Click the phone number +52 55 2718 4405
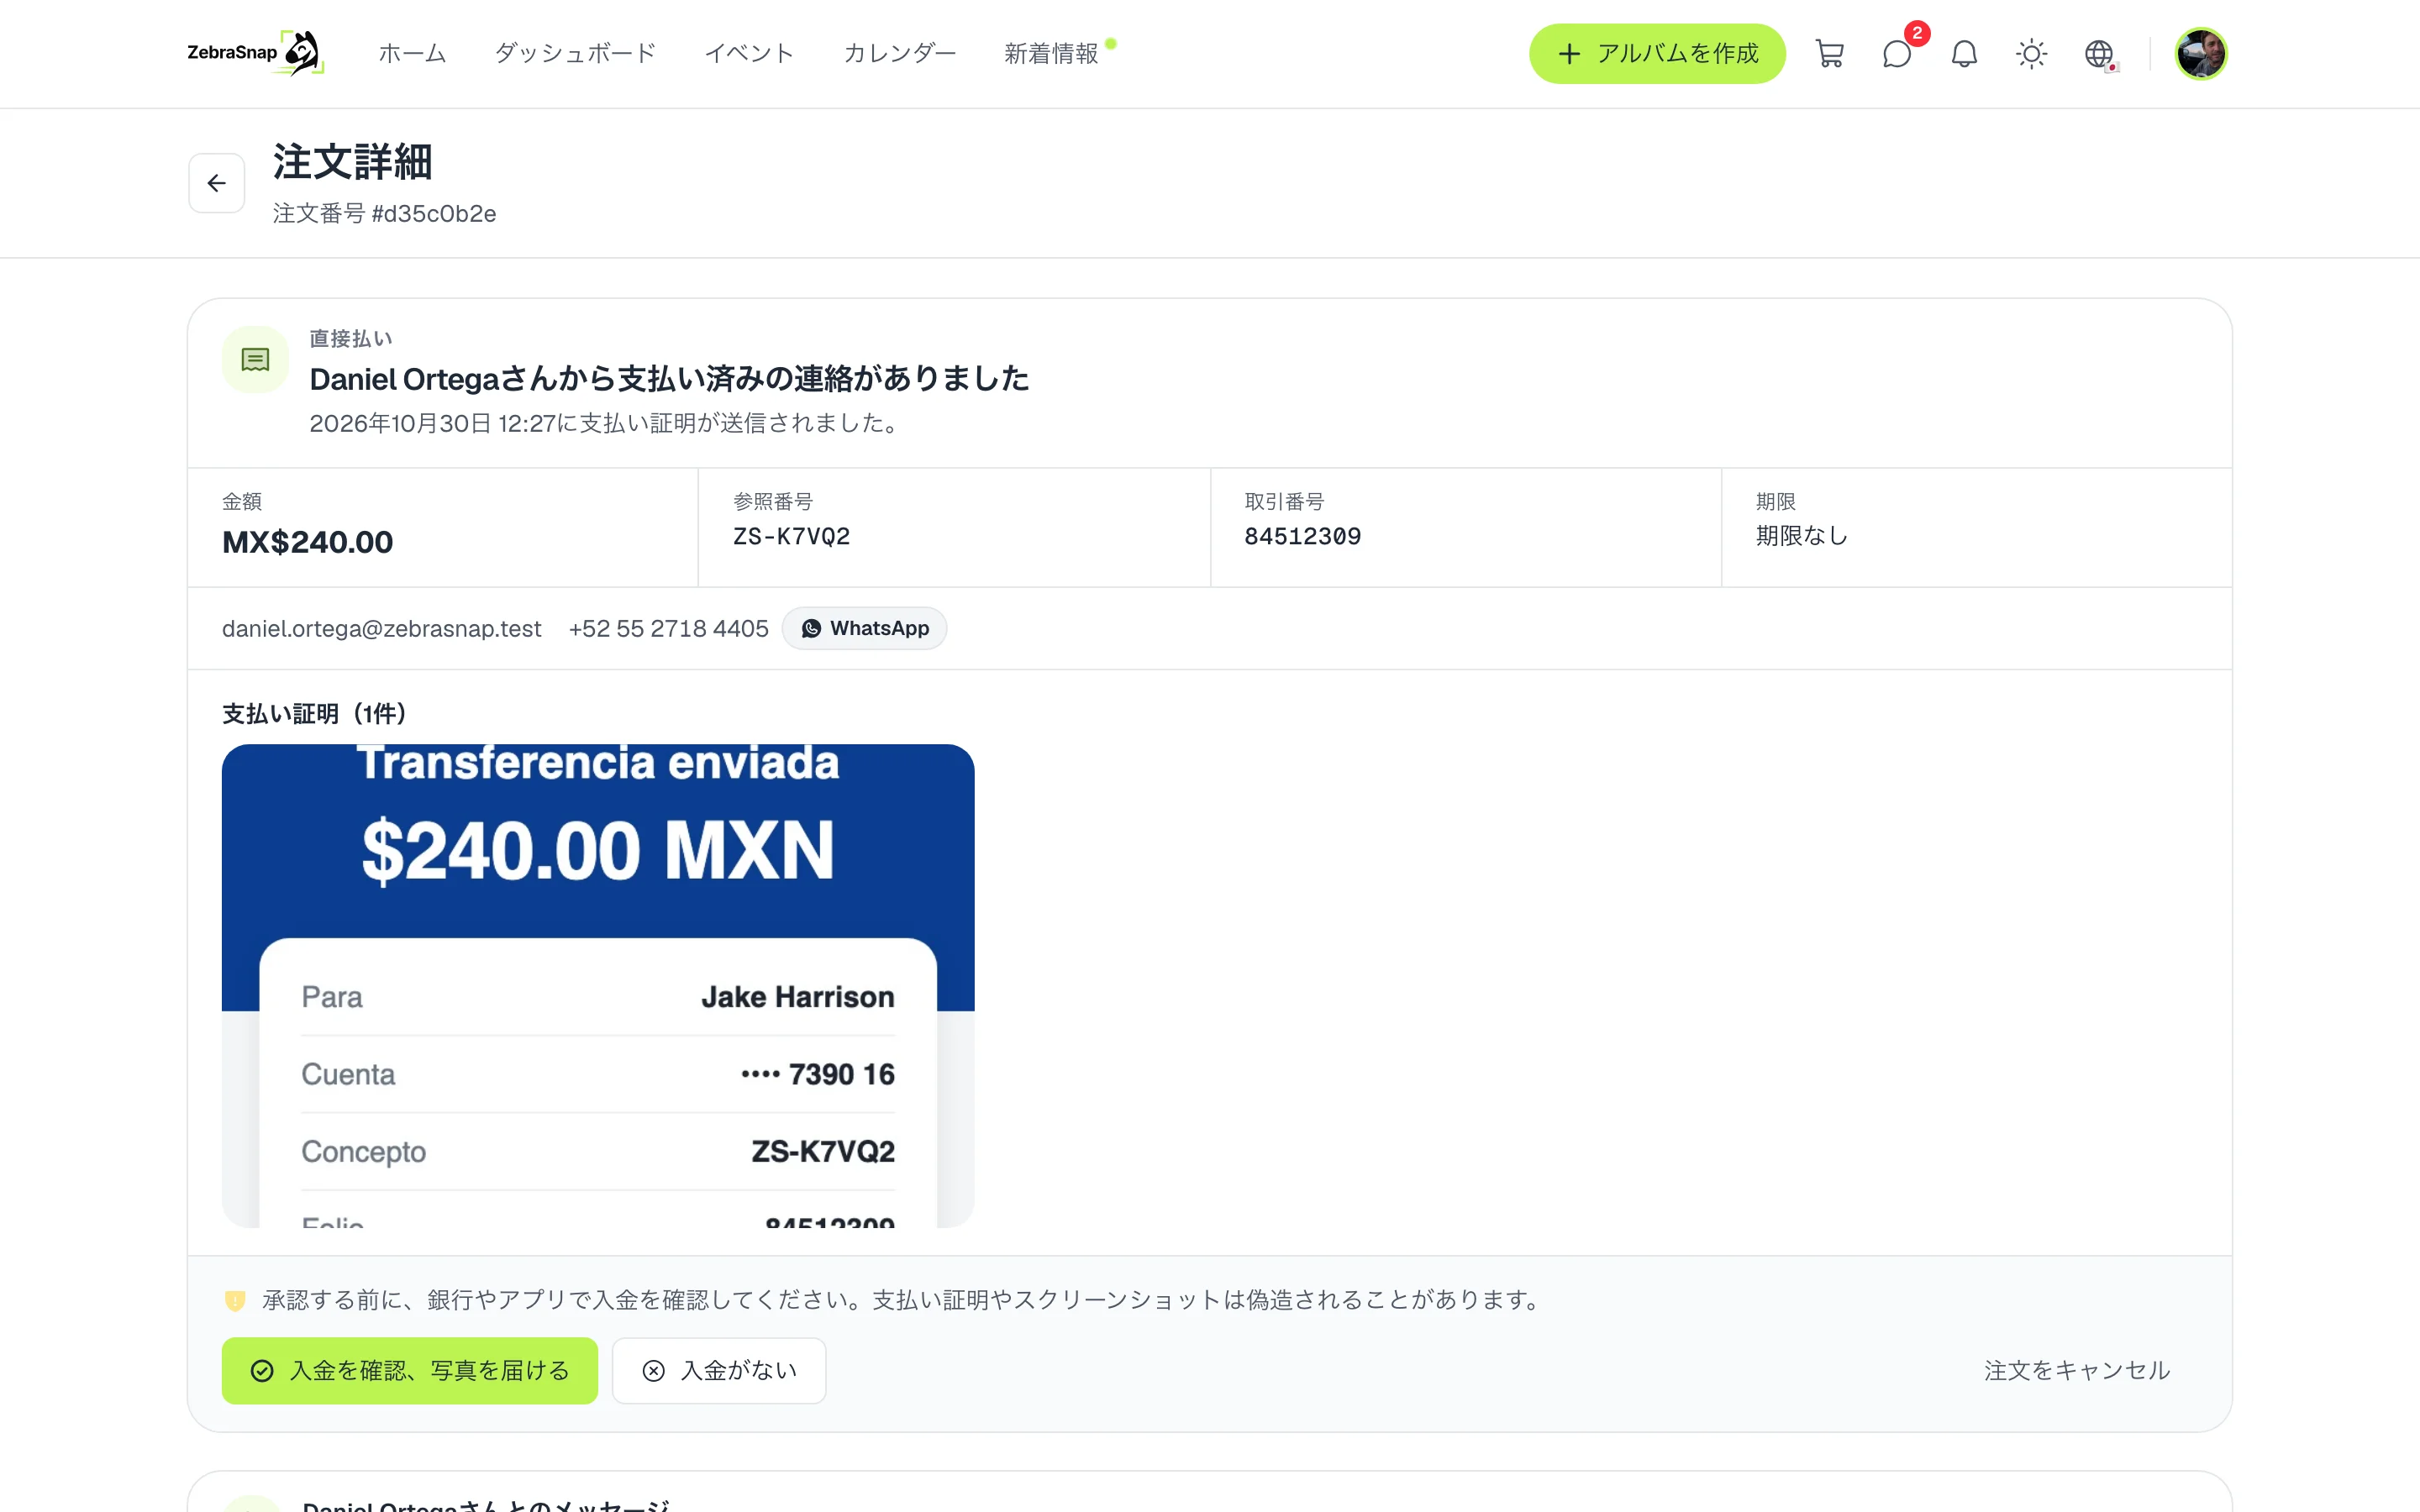Screen dimensions: 2420x1512 668,628
